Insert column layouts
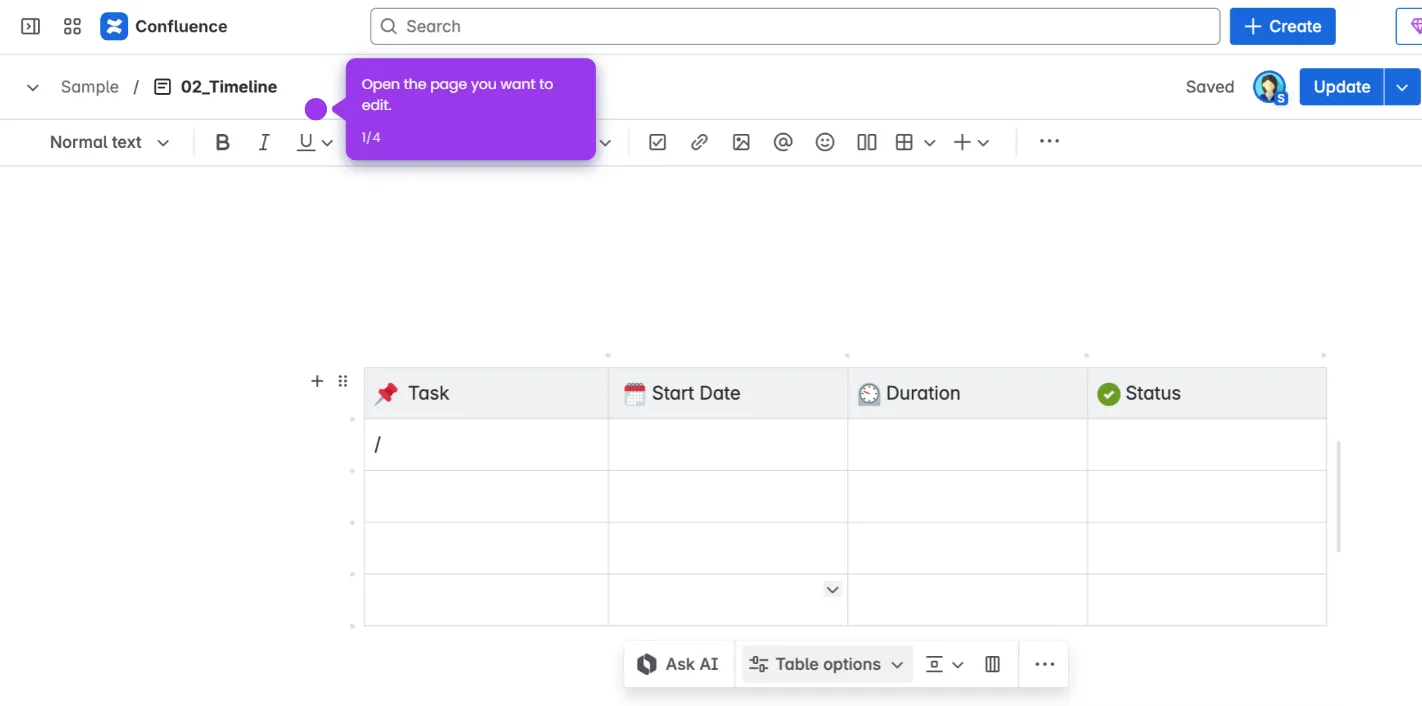The height and width of the screenshot is (706, 1422). click(x=867, y=142)
